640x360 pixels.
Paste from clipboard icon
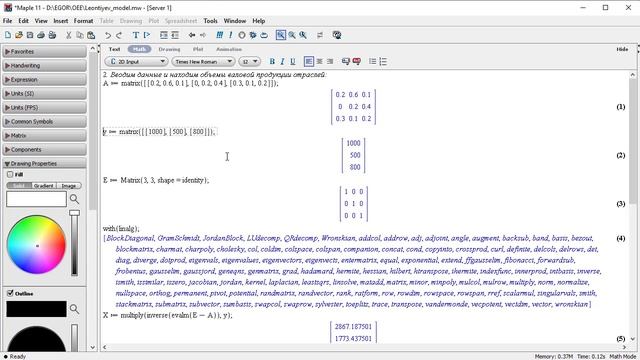point(91,35)
